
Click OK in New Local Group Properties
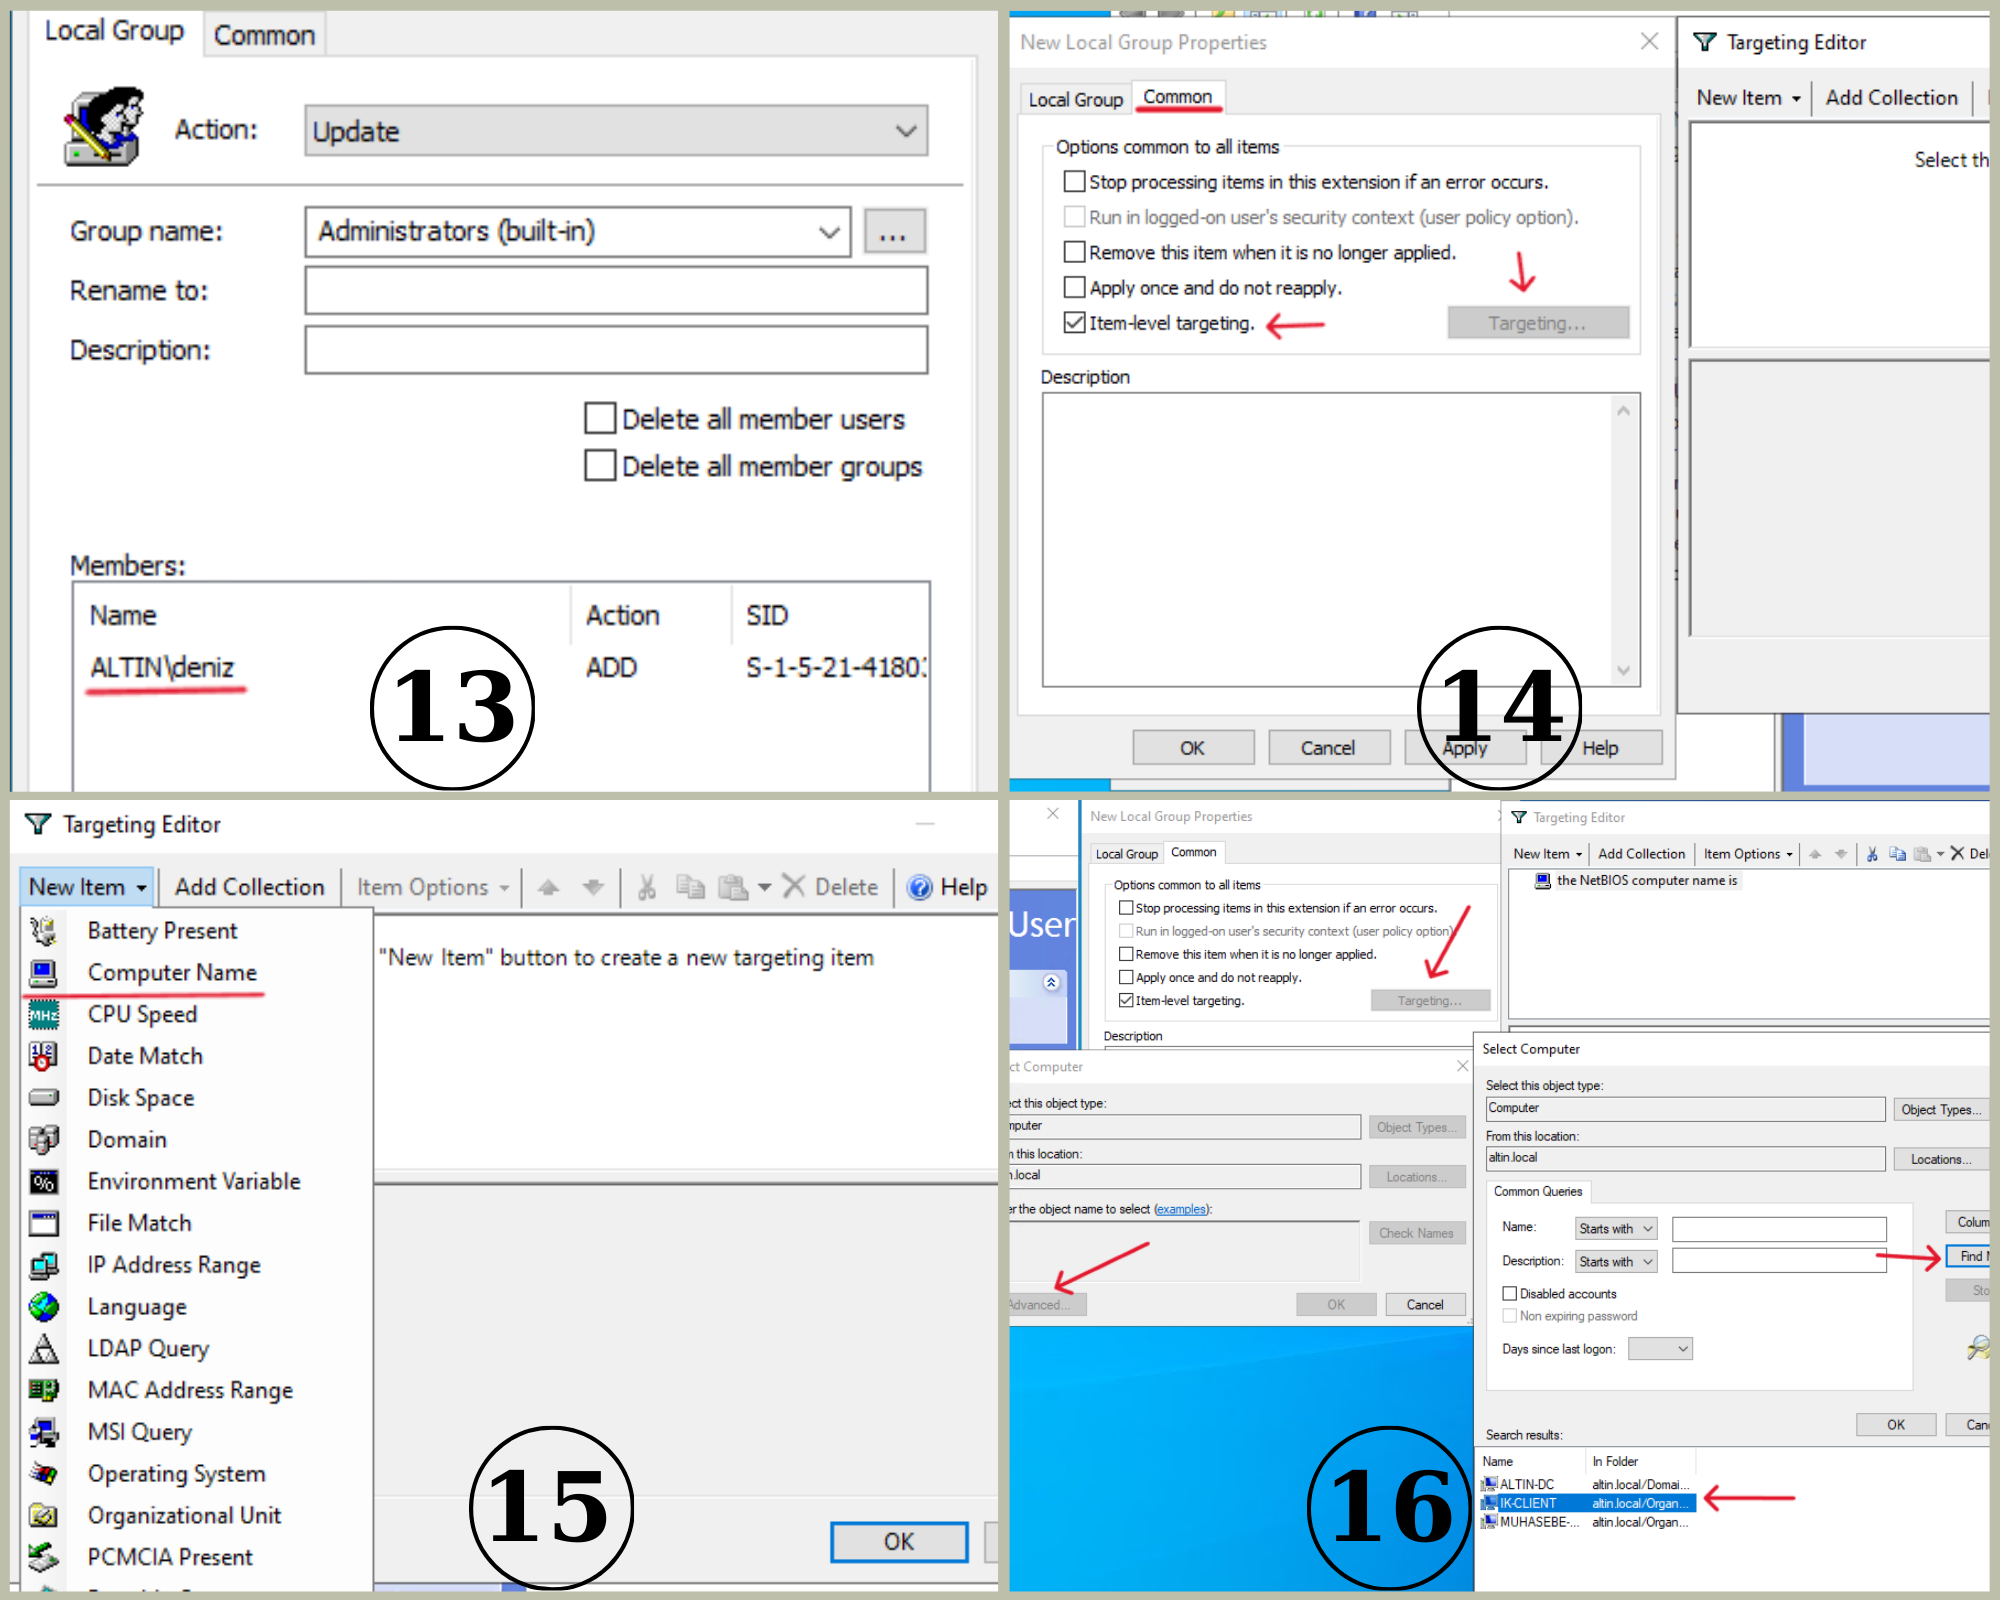click(x=1193, y=748)
